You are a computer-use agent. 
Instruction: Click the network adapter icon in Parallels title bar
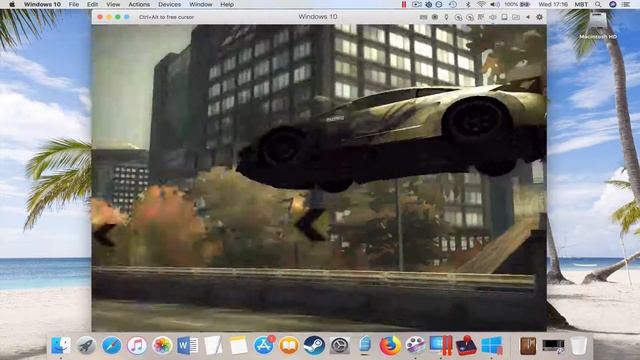pos(481,17)
